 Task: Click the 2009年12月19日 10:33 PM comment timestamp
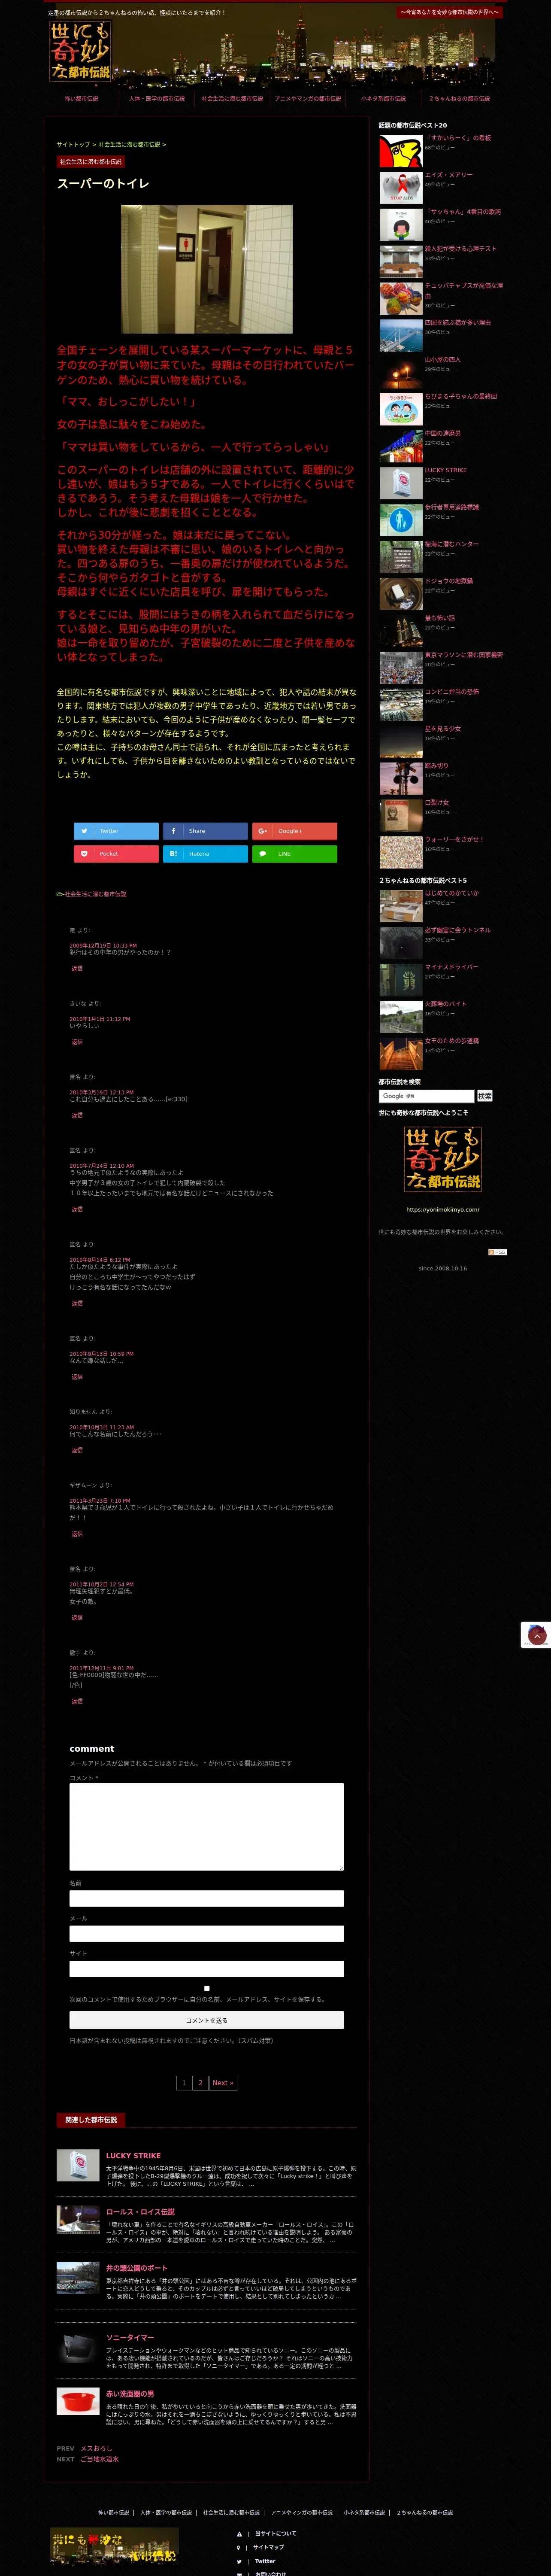coord(103,945)
